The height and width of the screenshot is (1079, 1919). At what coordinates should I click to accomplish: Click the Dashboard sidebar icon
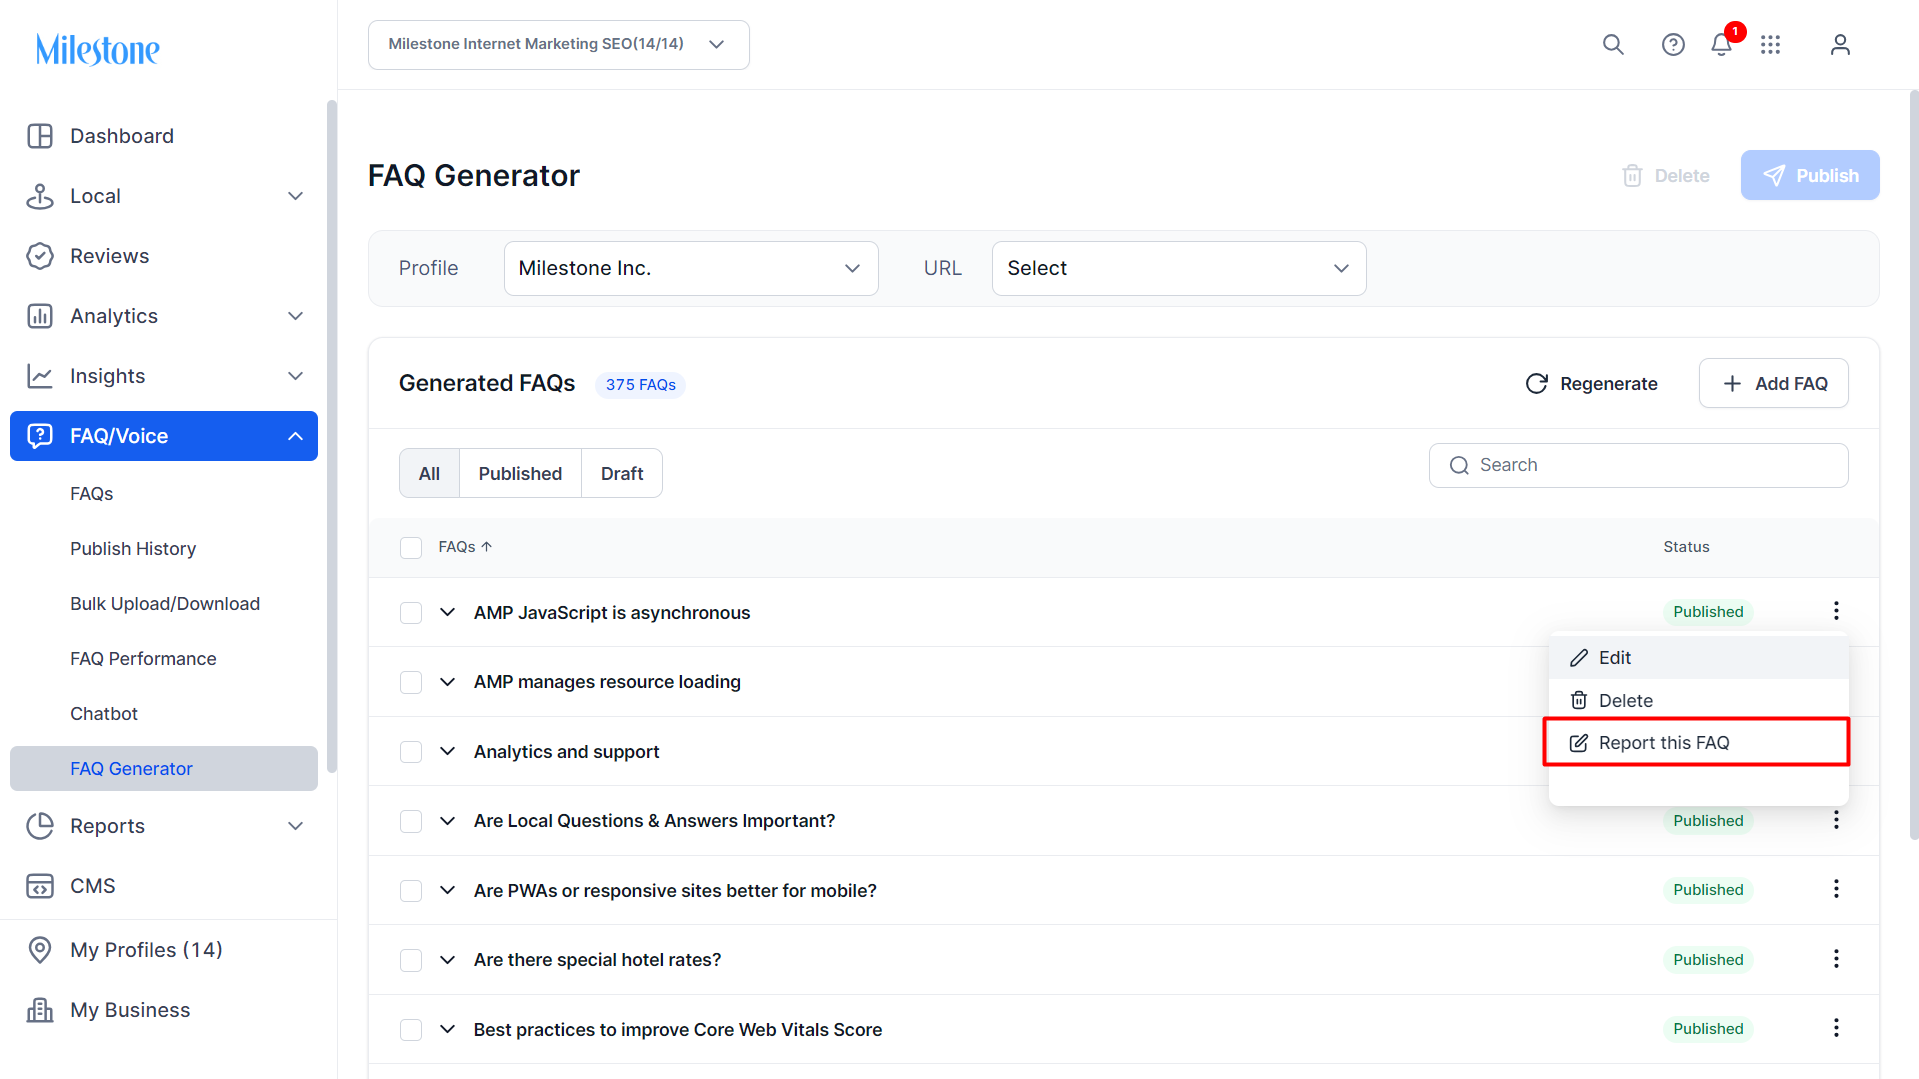click(x=40, y=136)
